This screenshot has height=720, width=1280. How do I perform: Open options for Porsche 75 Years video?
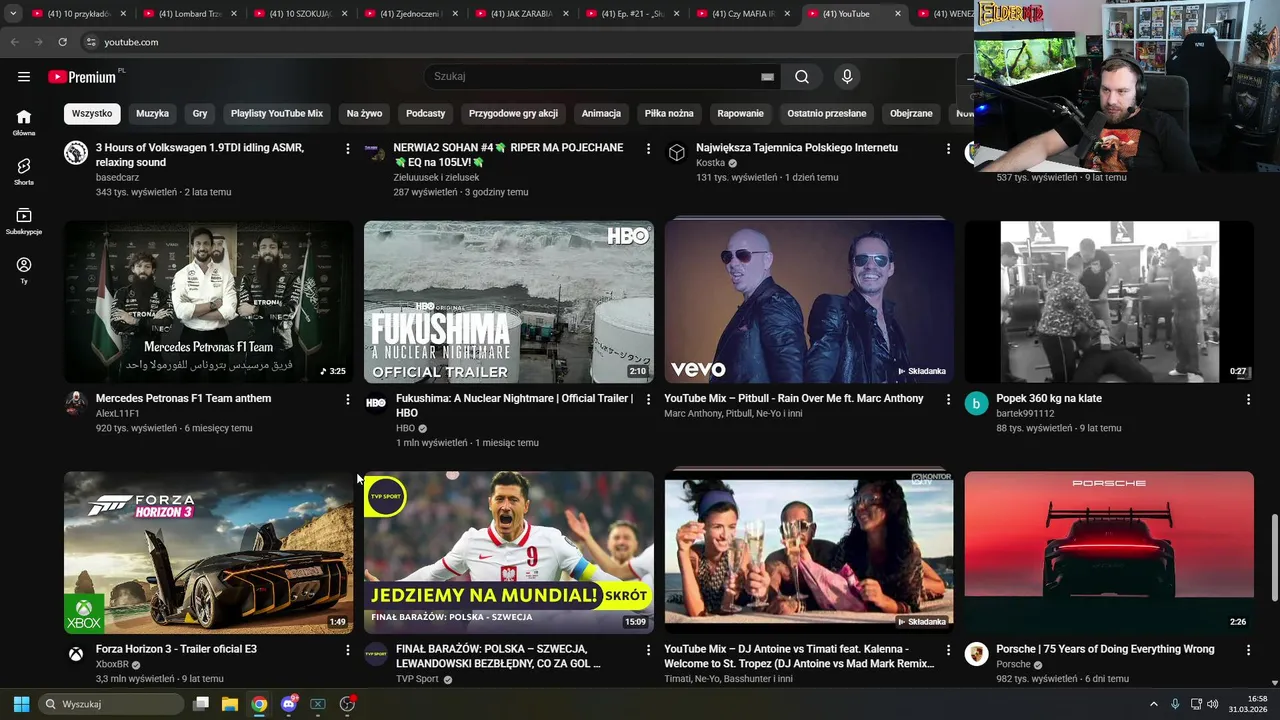click(1248, 650)
